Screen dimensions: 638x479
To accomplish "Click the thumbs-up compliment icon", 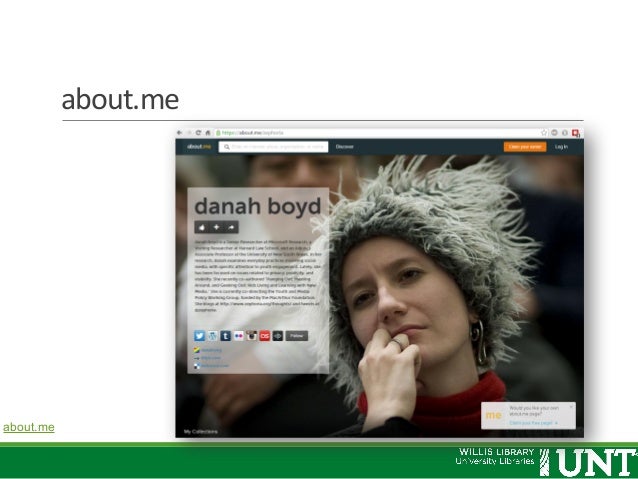I will coord(202,227).
